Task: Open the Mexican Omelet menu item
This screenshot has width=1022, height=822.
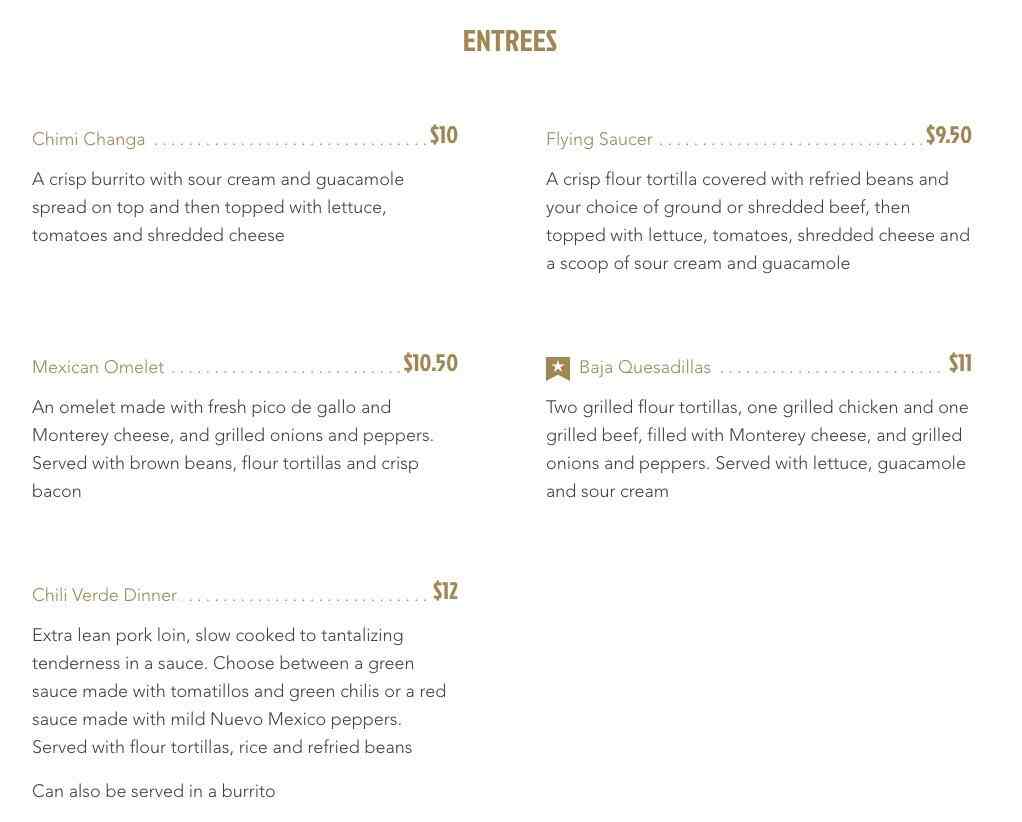Action: pyautogui.click(x=98, y=368)
